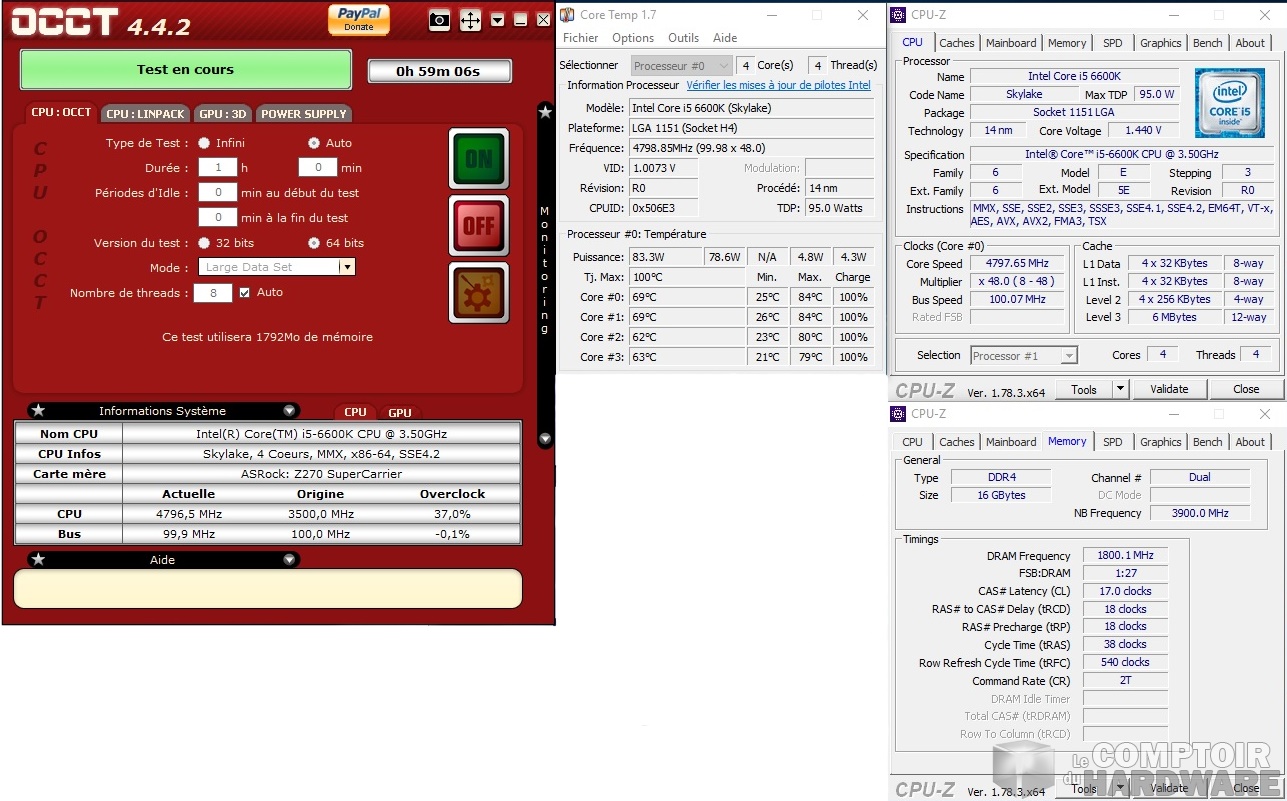Stop the test with red OFF button

pyautogui.click(x=478, y=225)
